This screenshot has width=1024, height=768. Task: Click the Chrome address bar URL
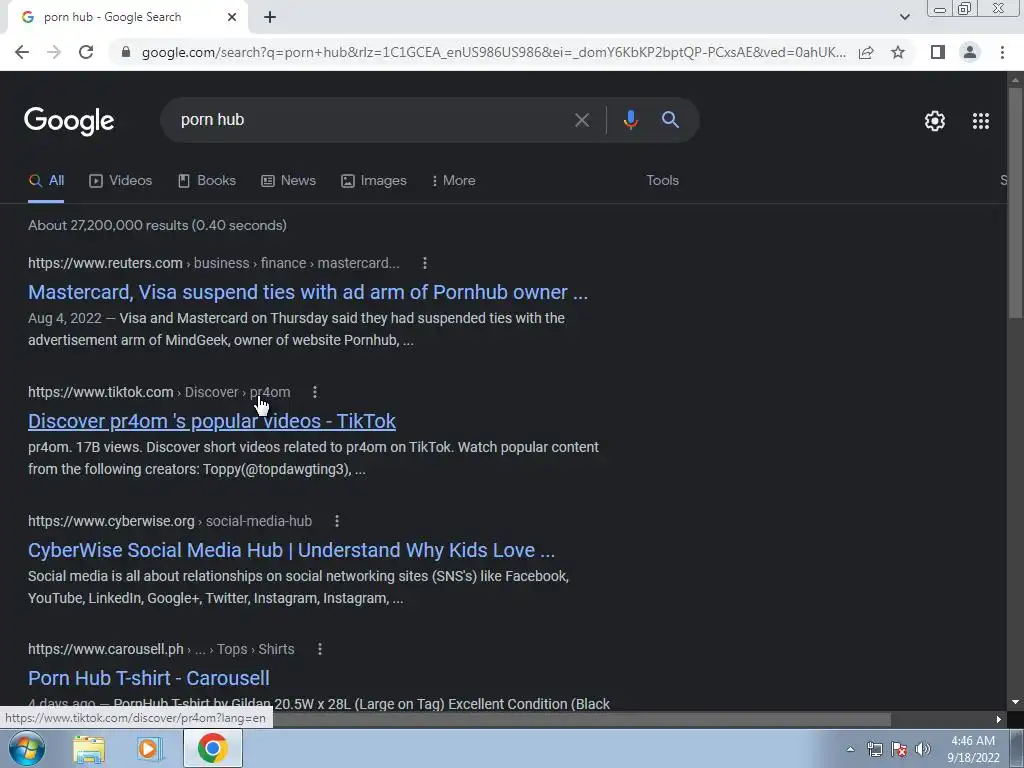[494, 52]
